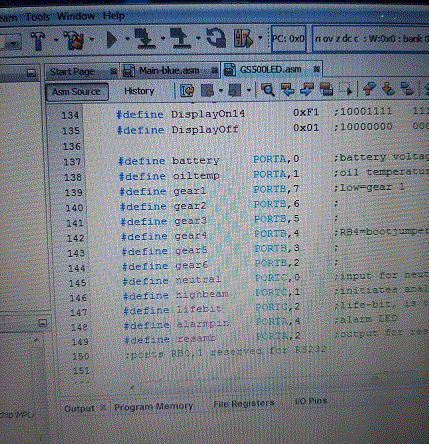
Task: Open Make and Program Device dropdown arrow
Action: pyautogui.click(x=163, y=38)
